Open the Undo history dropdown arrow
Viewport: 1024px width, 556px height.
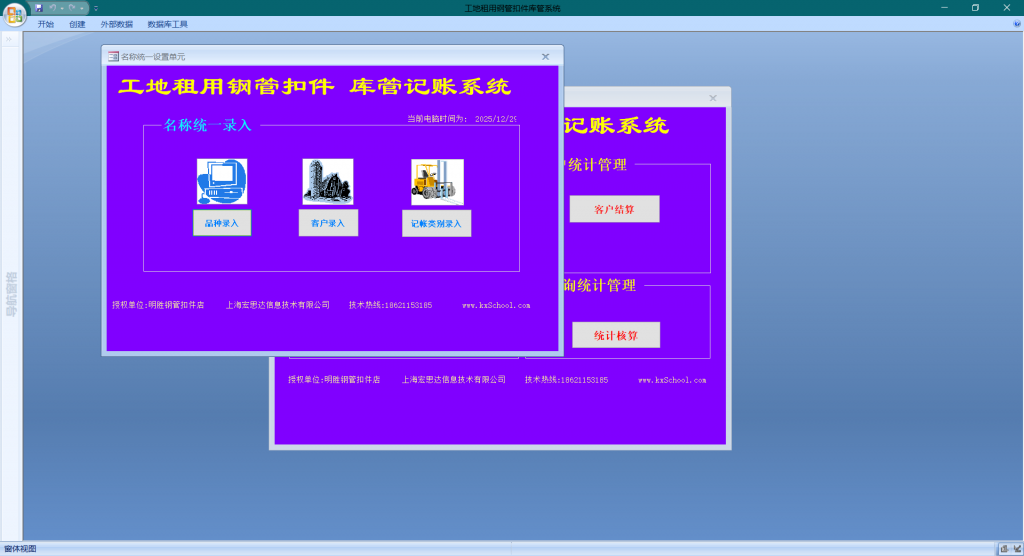point(60,8)
